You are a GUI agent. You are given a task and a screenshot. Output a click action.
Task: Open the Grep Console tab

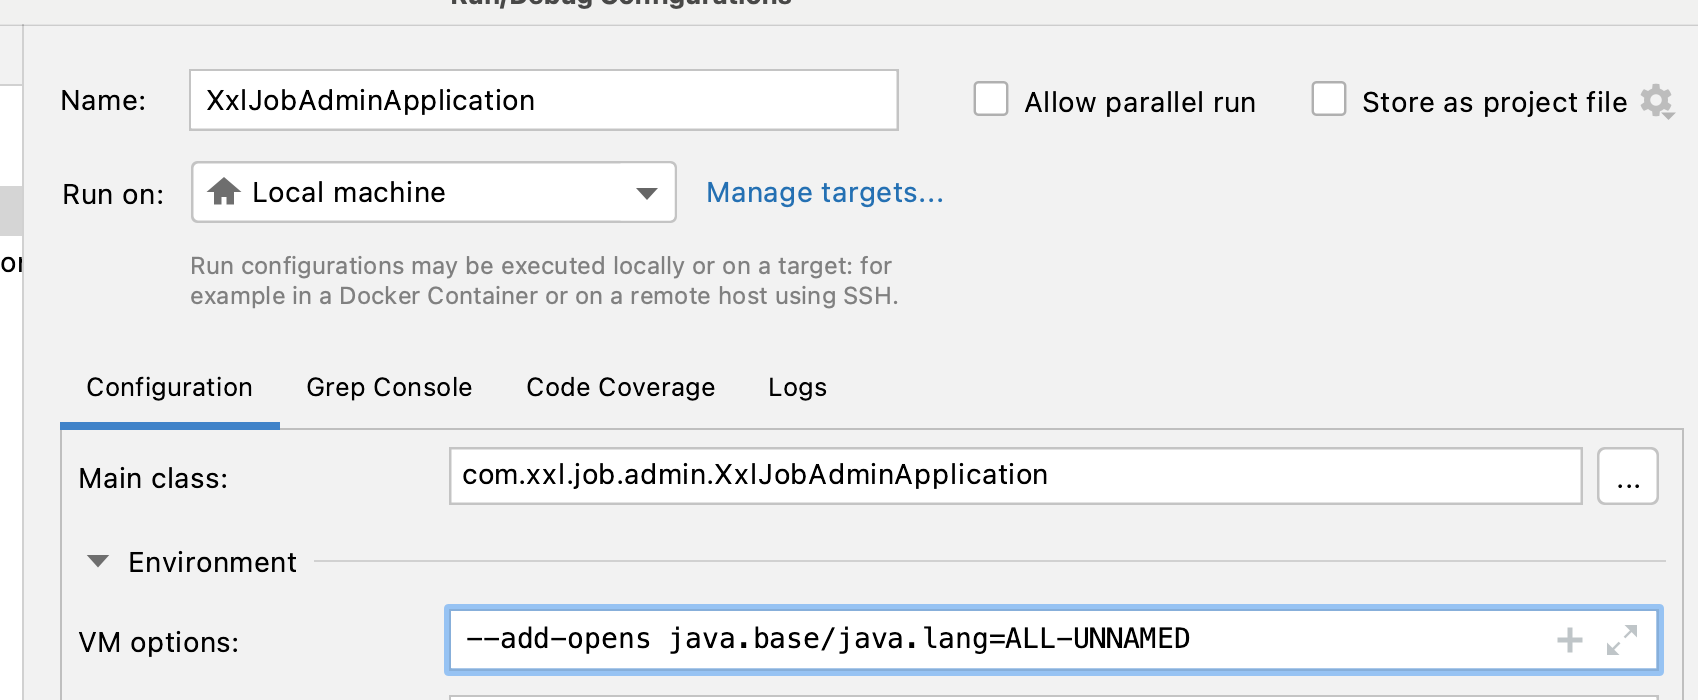pyautogui.click(x=389, y=388)
